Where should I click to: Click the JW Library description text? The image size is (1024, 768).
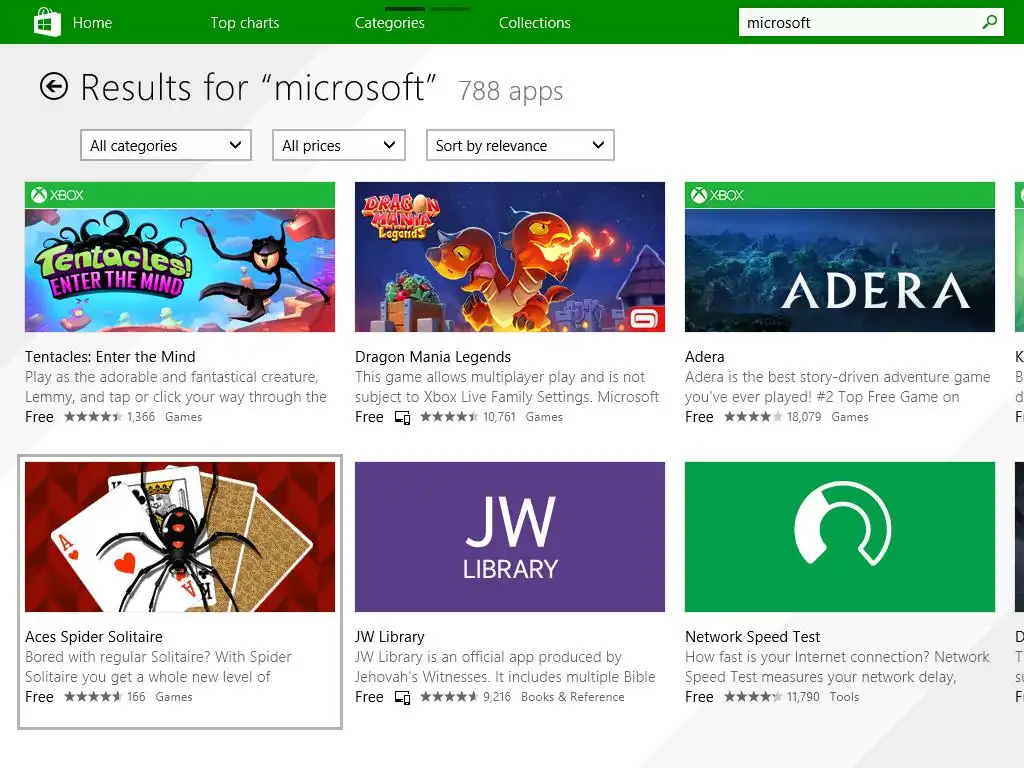pos(505,667)
